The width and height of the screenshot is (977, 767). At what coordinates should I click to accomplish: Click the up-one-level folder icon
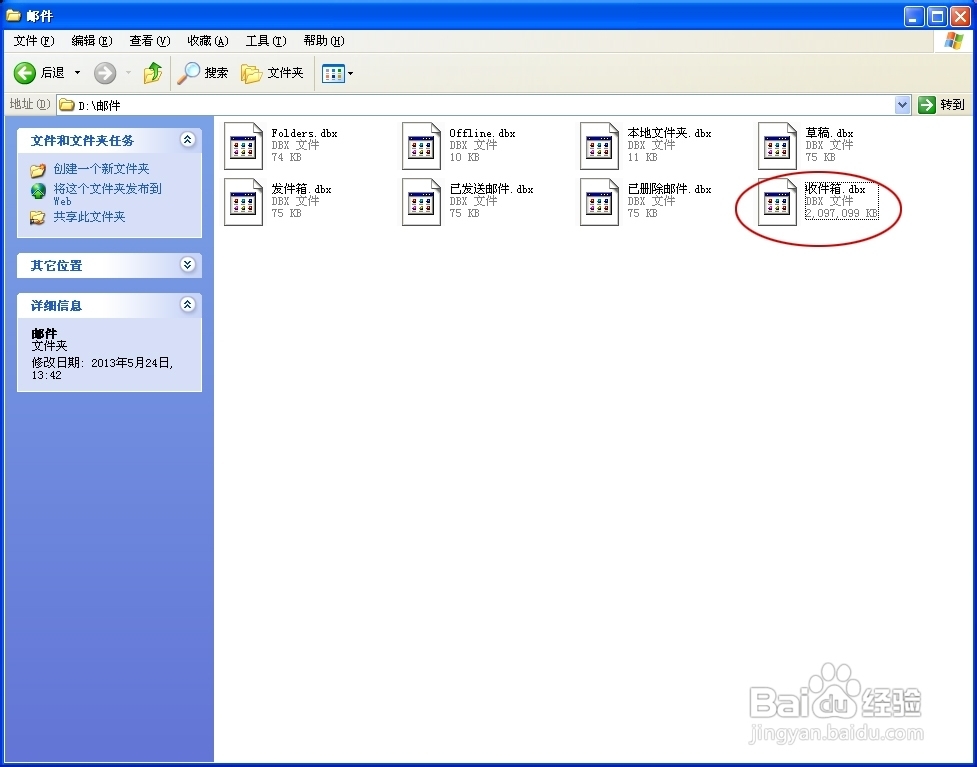point(153,72)
